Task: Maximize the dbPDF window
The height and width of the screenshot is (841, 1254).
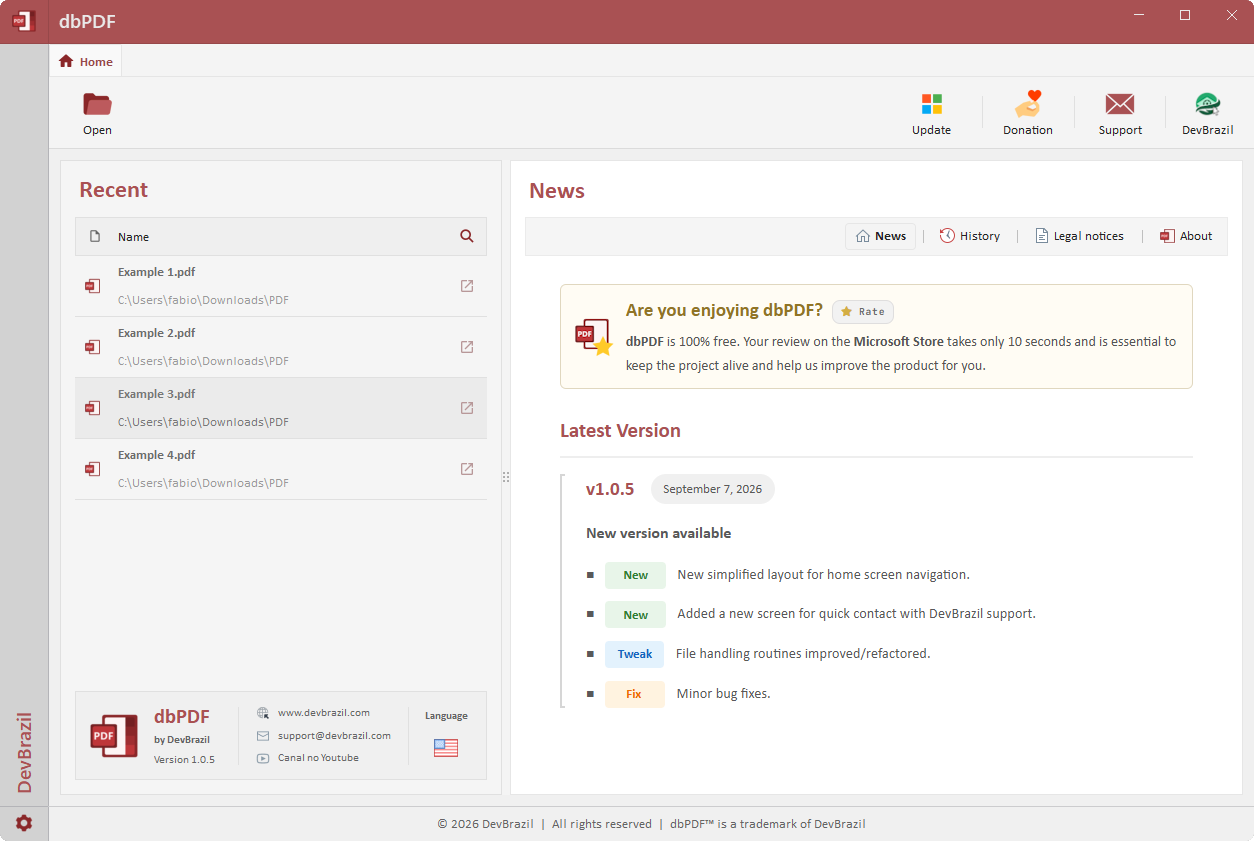Action: 1185,15
